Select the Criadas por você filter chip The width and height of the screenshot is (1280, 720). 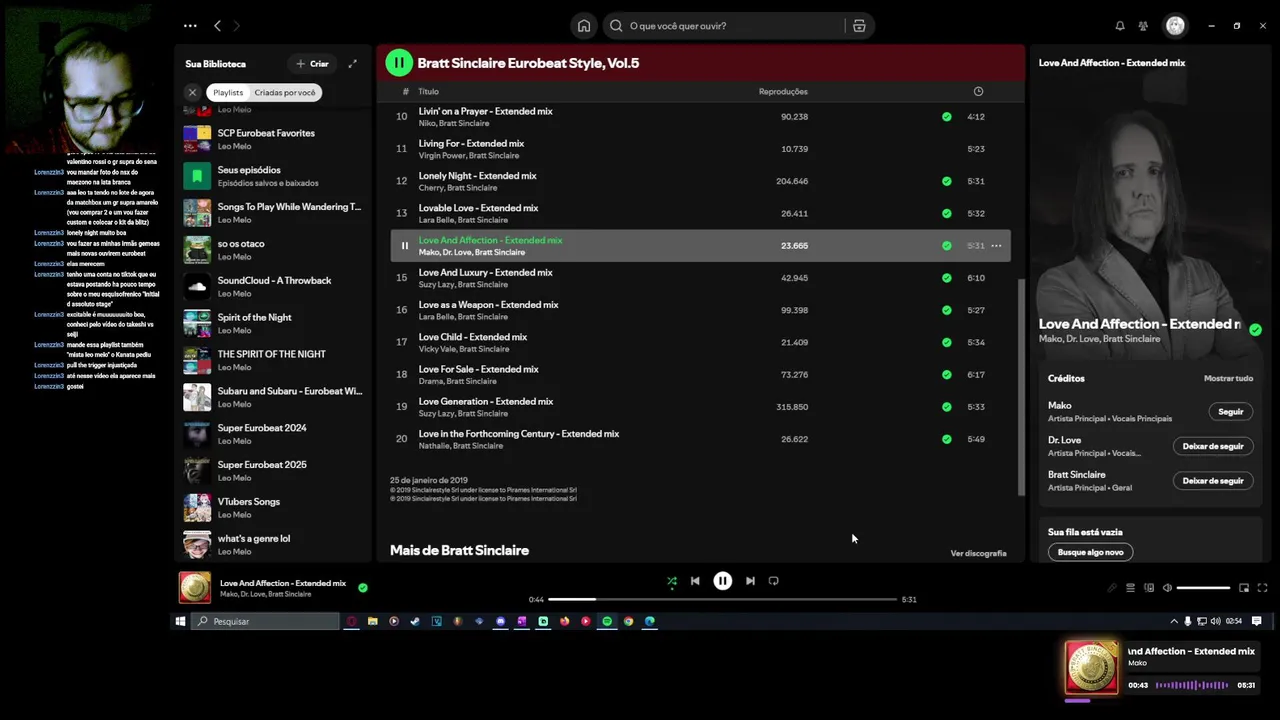[285, 92]
